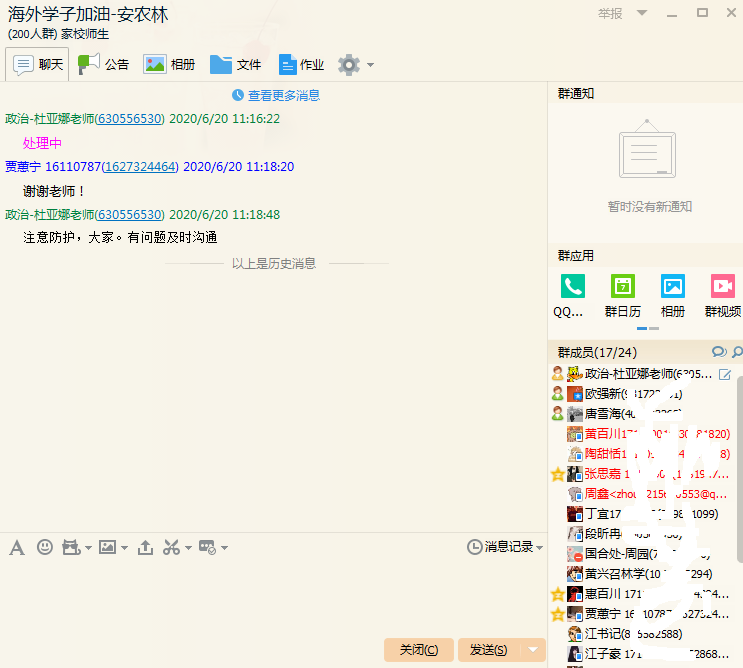Expand the 消息记录 history dropdown
743x668 pixels.
coord(505,547)
